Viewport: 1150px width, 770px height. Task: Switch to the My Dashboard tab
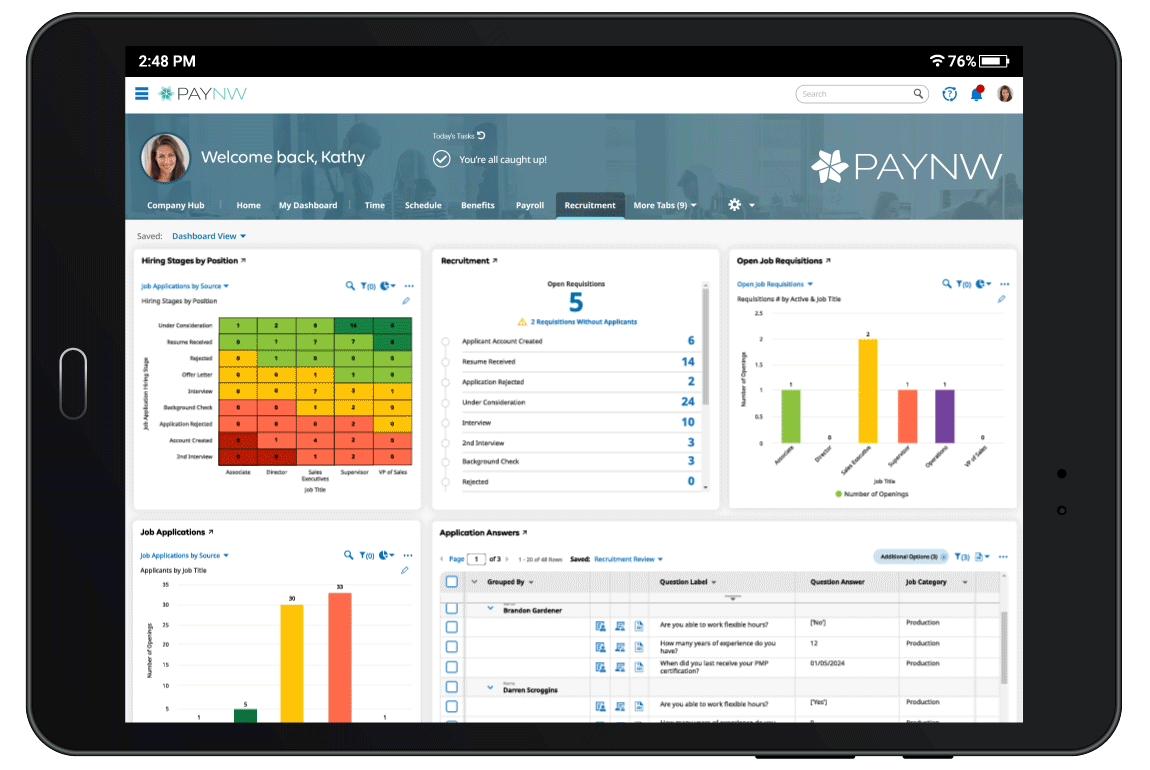point(308,205)
